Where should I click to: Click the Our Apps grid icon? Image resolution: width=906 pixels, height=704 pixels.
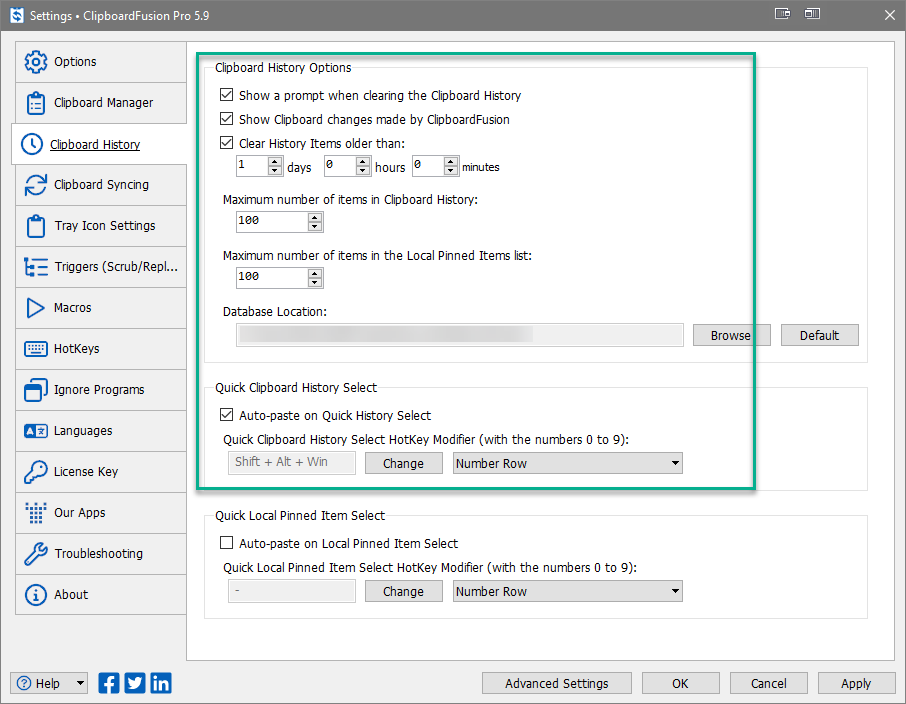click(x=35, y=513)
